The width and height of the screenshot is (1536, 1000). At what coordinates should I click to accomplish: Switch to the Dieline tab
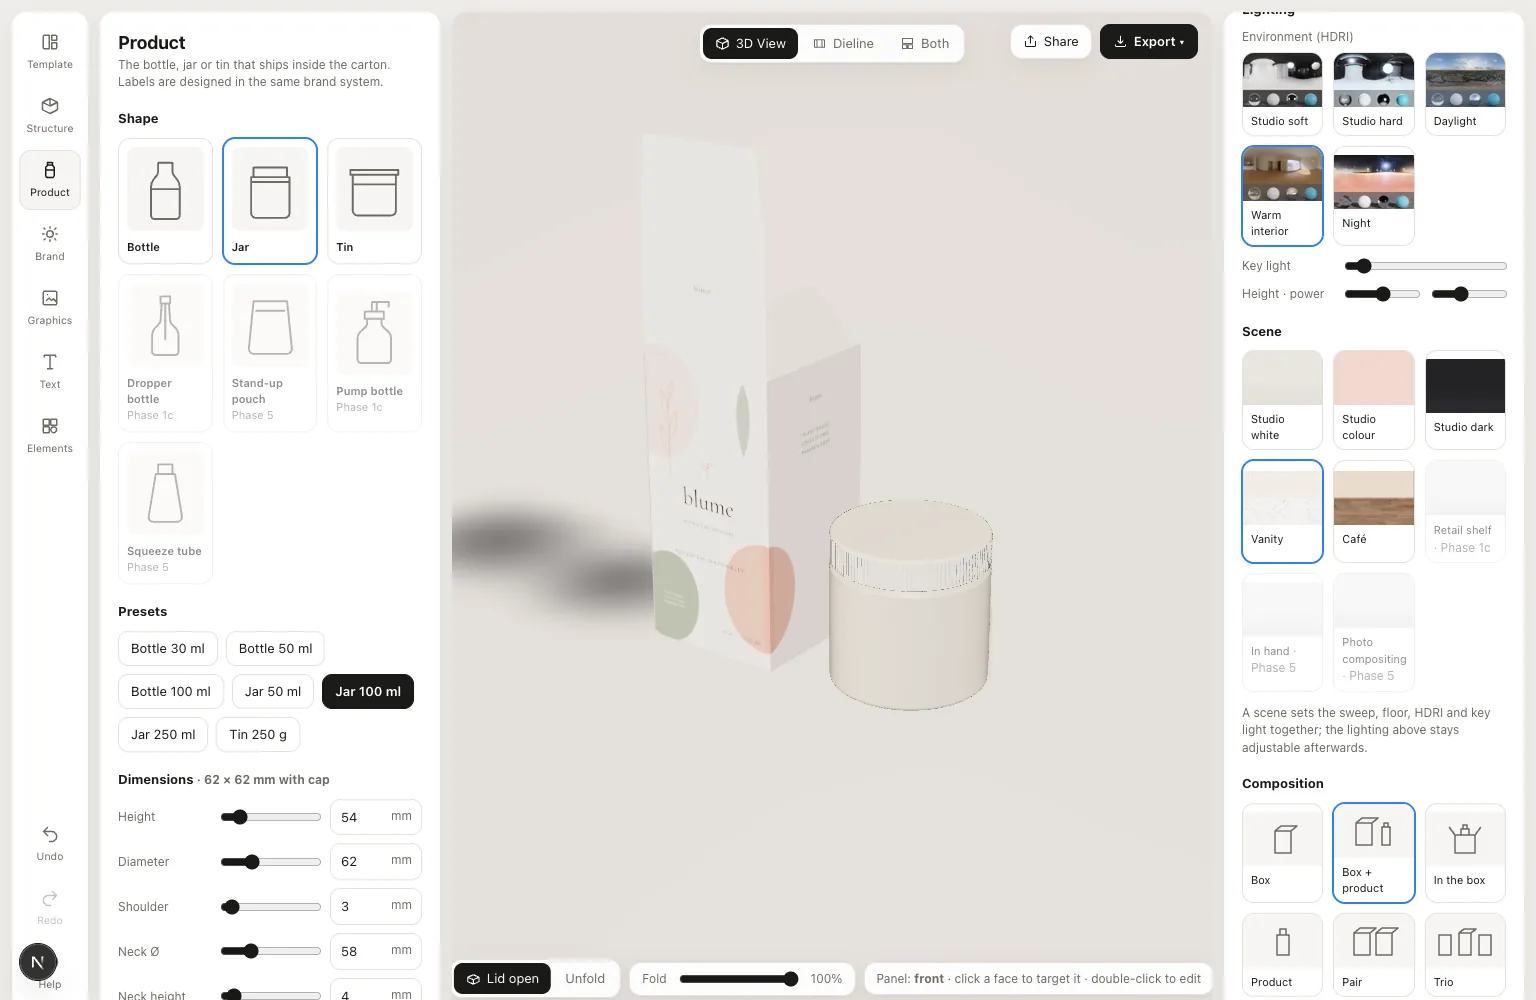[x=843, y=44]
